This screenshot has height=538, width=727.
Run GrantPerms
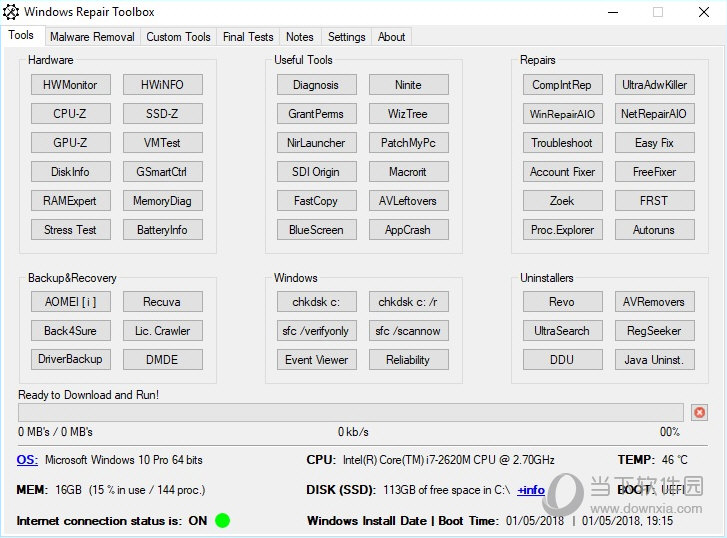317,114
